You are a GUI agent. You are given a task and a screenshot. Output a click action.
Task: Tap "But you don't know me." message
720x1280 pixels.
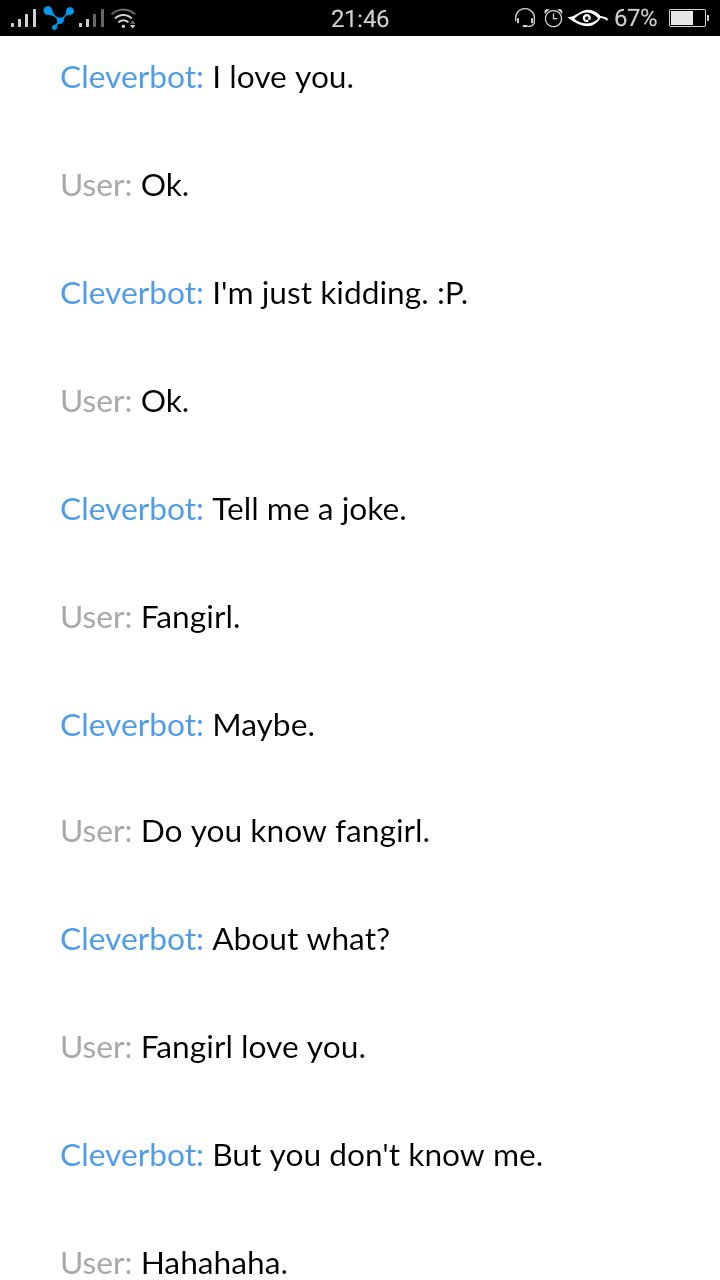[x=378, y=1156]
